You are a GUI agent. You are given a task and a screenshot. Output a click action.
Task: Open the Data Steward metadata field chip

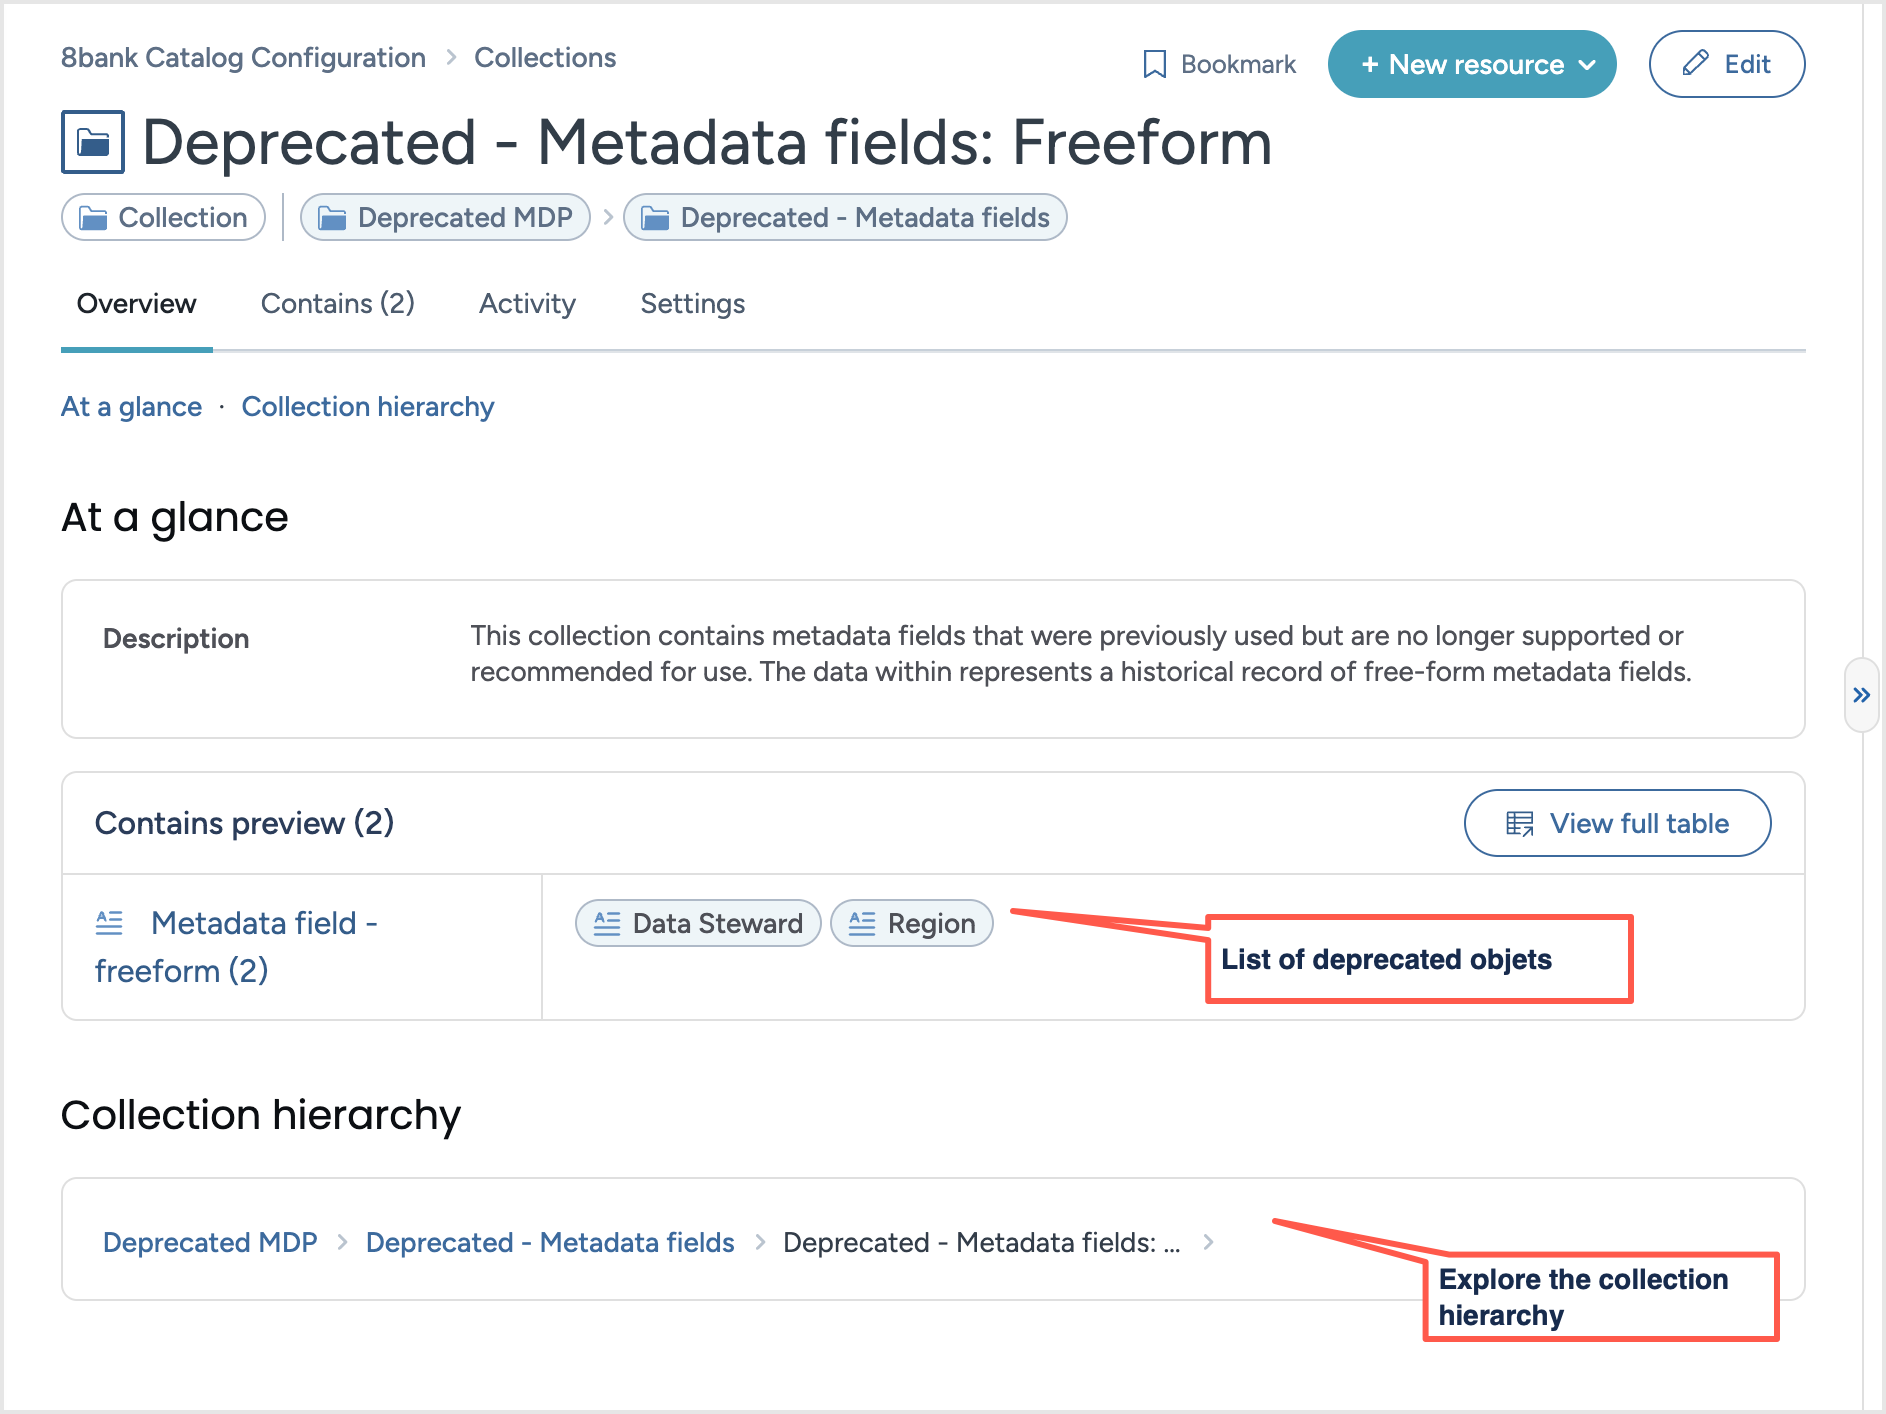pyautogui.click(x=698, y=923)
